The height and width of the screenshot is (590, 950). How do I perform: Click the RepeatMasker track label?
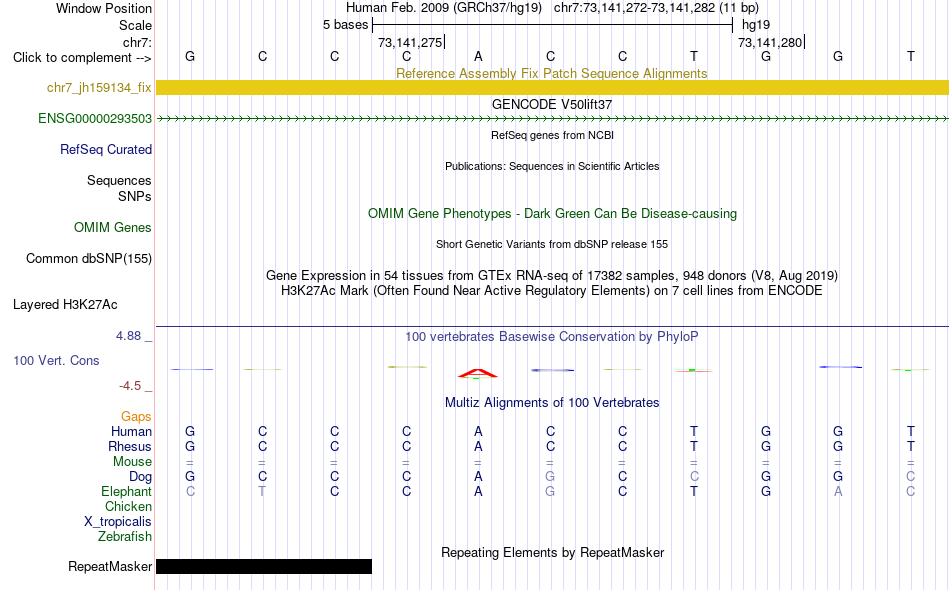pos(110,566)
